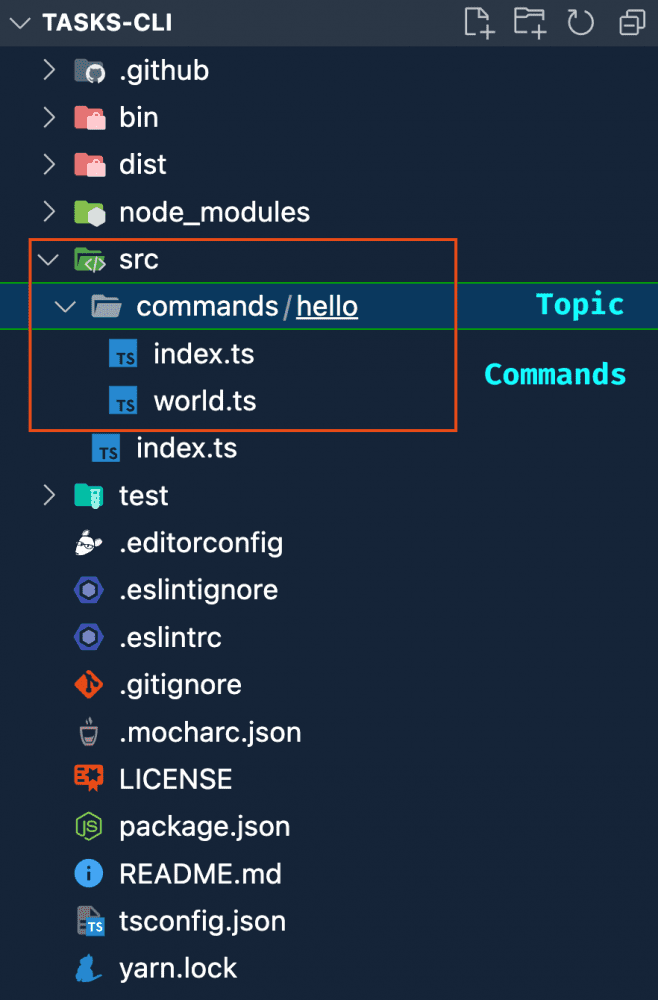
Task: Open world.ts in the hello folder
Action: pyautogui.click(x=204, y=402)
